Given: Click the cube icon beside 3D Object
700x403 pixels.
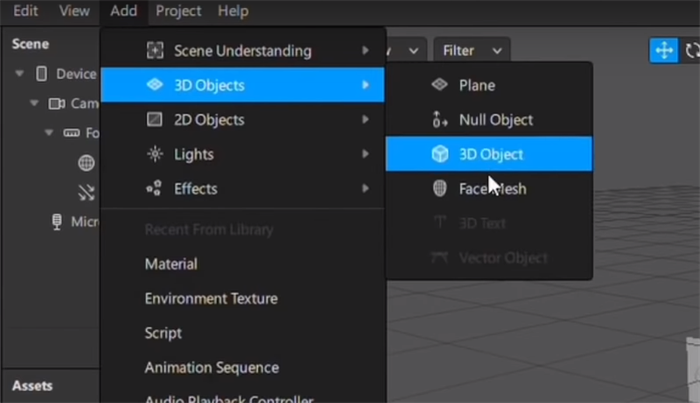Looking at the screenshot, I should (439, 154).
